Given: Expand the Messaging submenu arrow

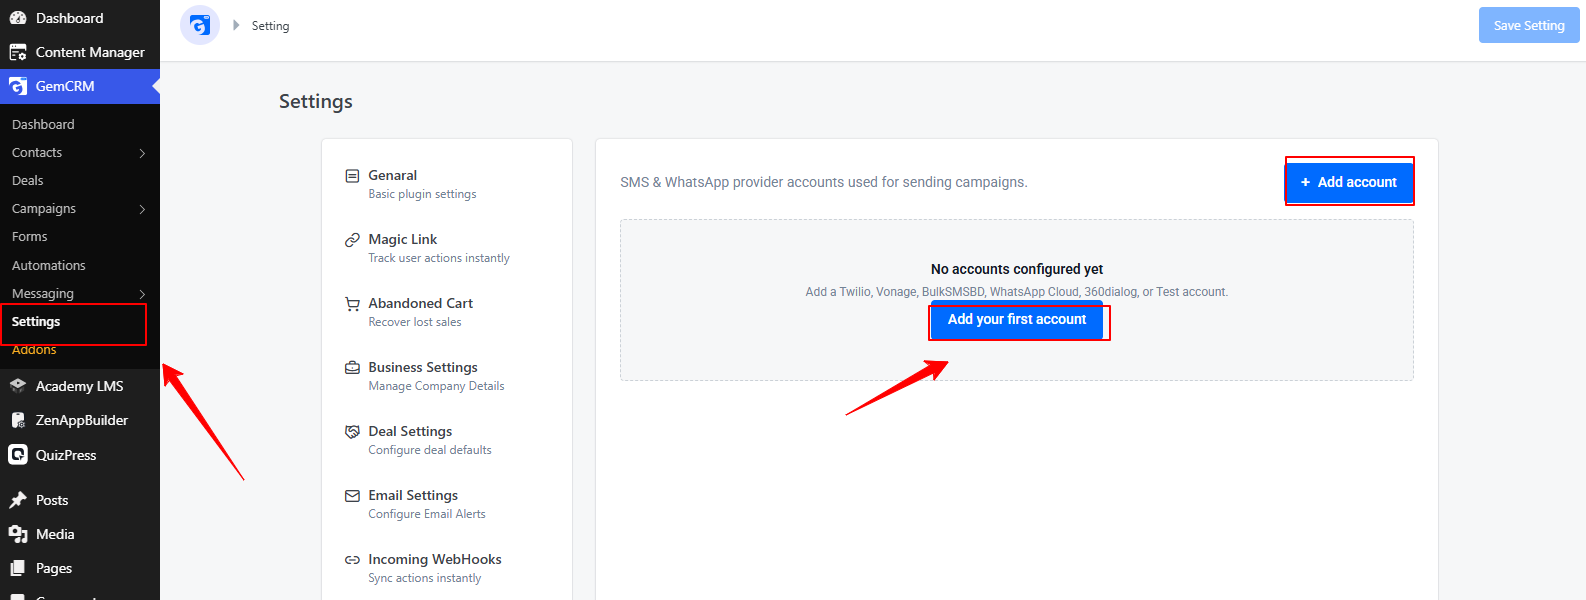Looking at the screenshot, I should (142, 294).
